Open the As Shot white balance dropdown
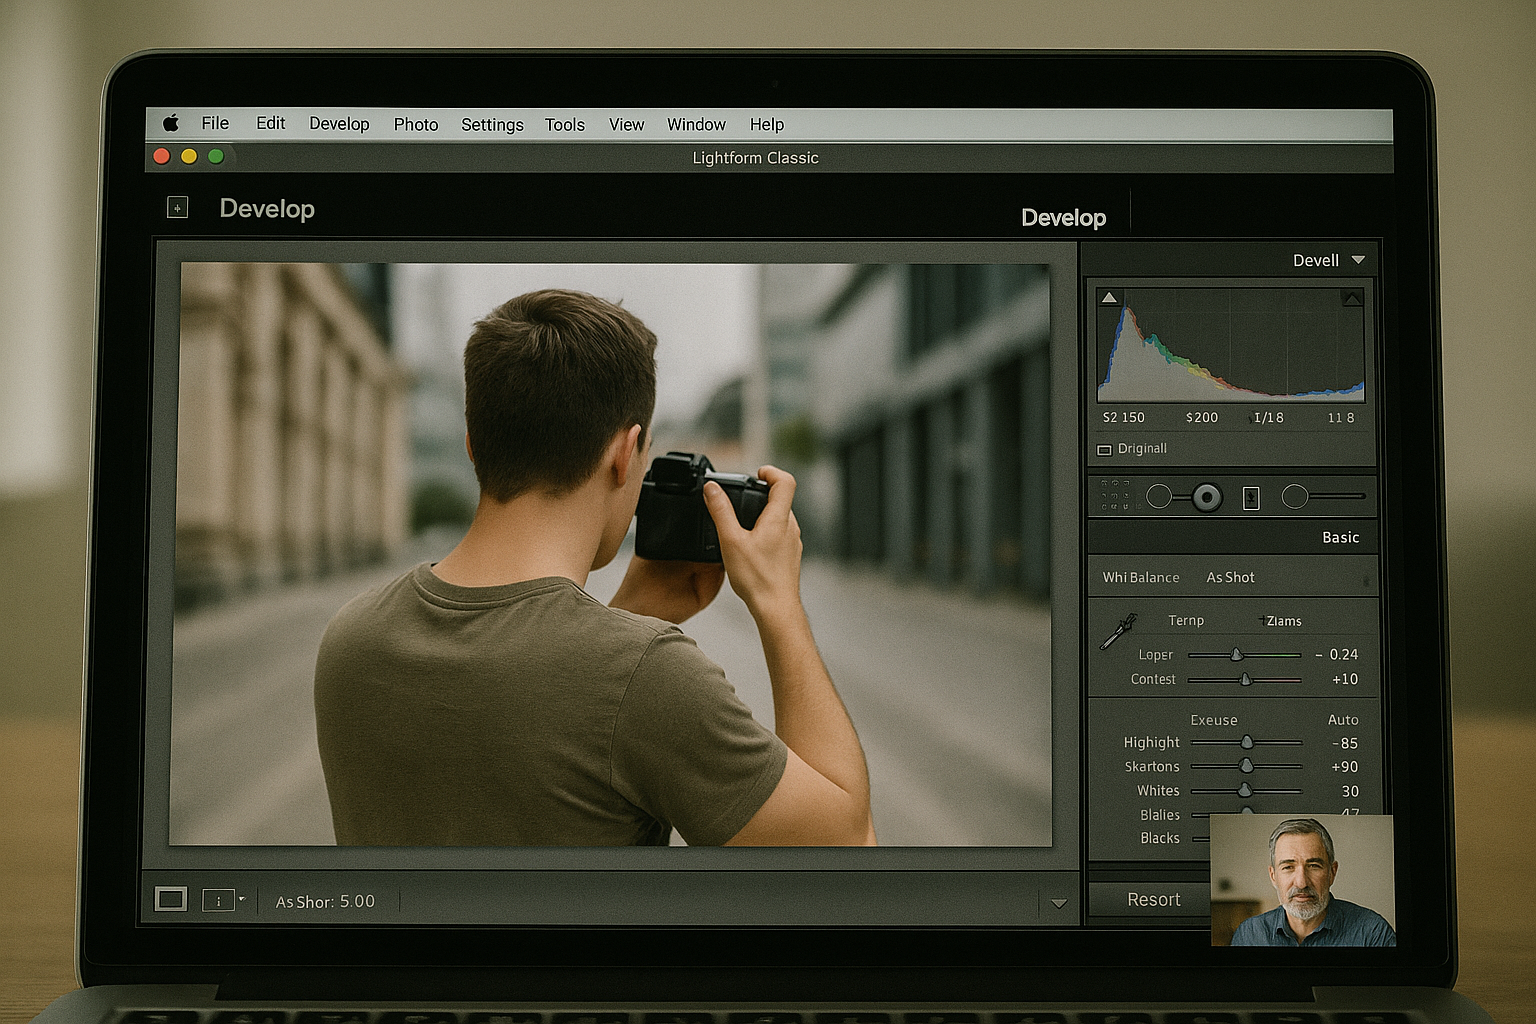 point(1230,578)
